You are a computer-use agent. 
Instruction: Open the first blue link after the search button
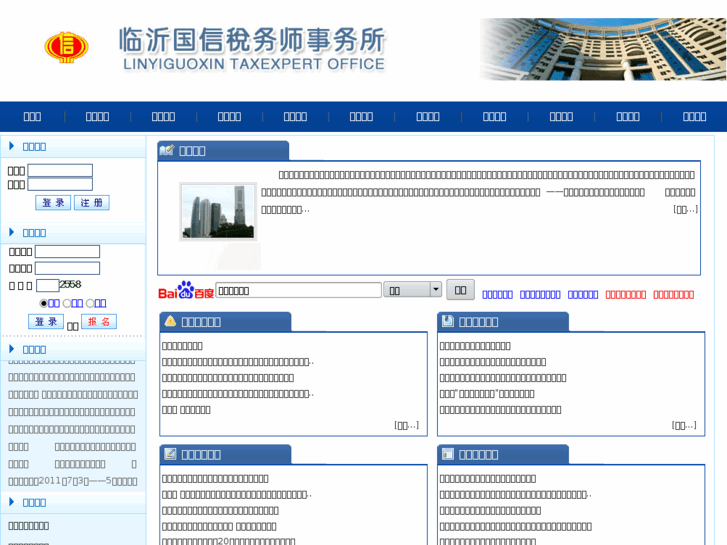pos(497,295)
